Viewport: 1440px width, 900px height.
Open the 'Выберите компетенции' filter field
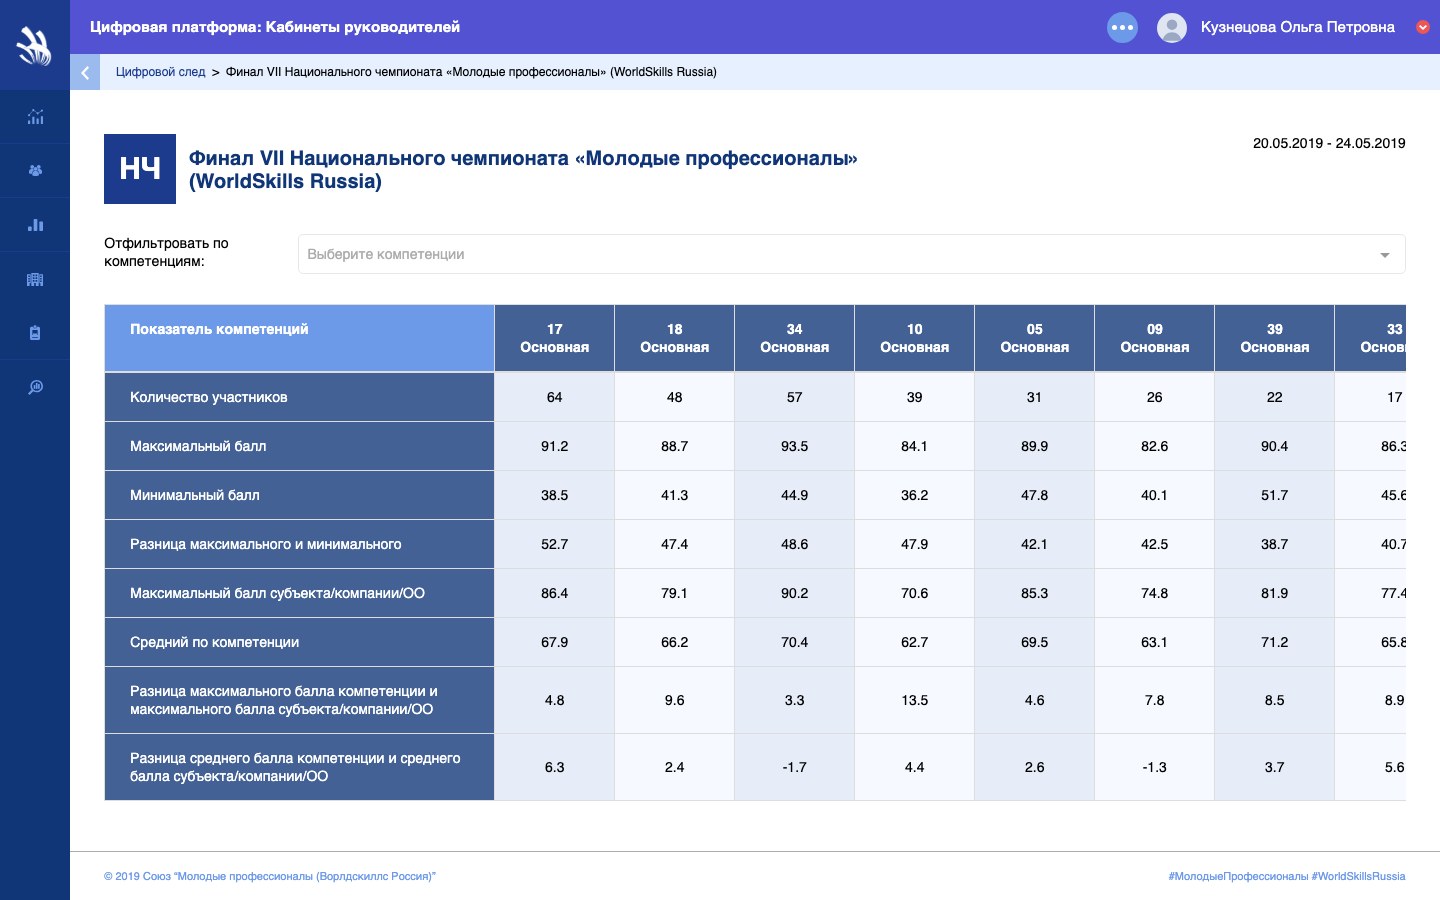click(x=851, y=254)
